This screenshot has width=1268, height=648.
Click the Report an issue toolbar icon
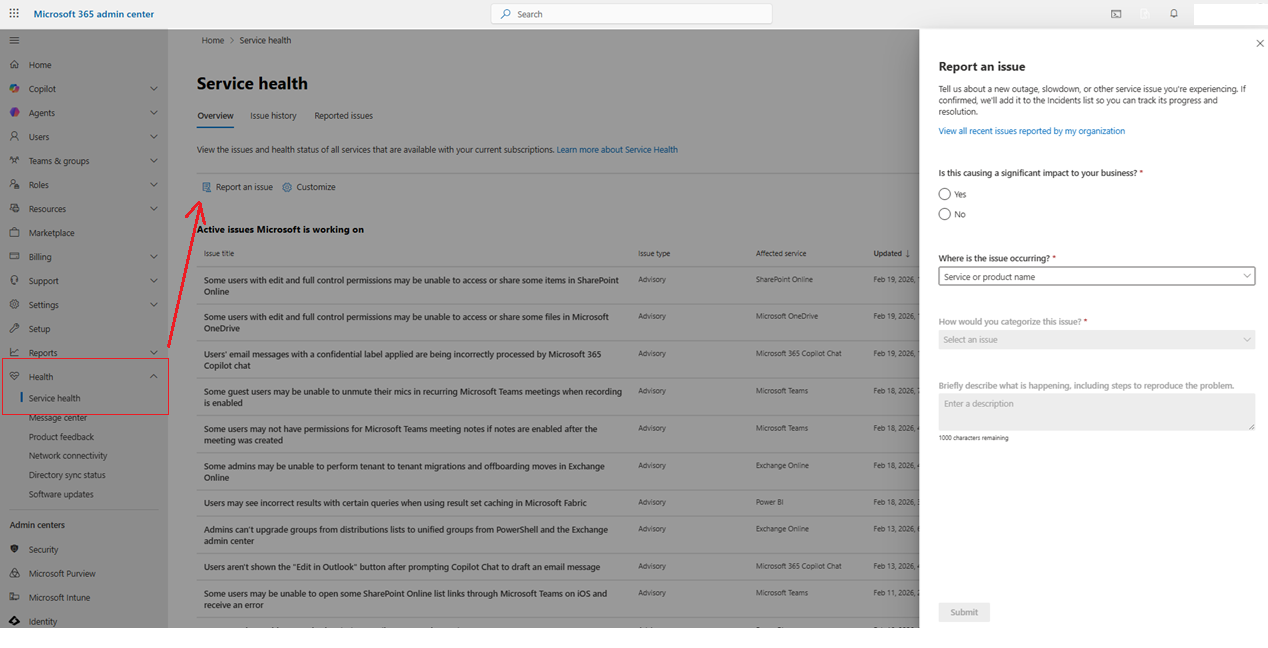(207, 187)
